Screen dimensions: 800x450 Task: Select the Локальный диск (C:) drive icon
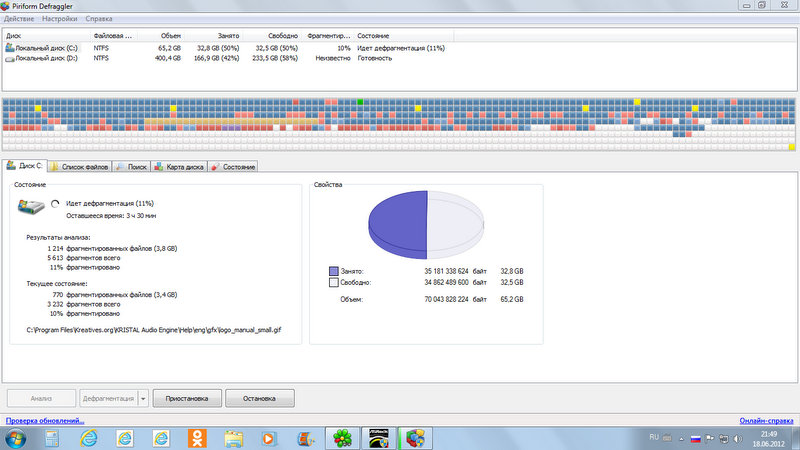pos(10,47)
